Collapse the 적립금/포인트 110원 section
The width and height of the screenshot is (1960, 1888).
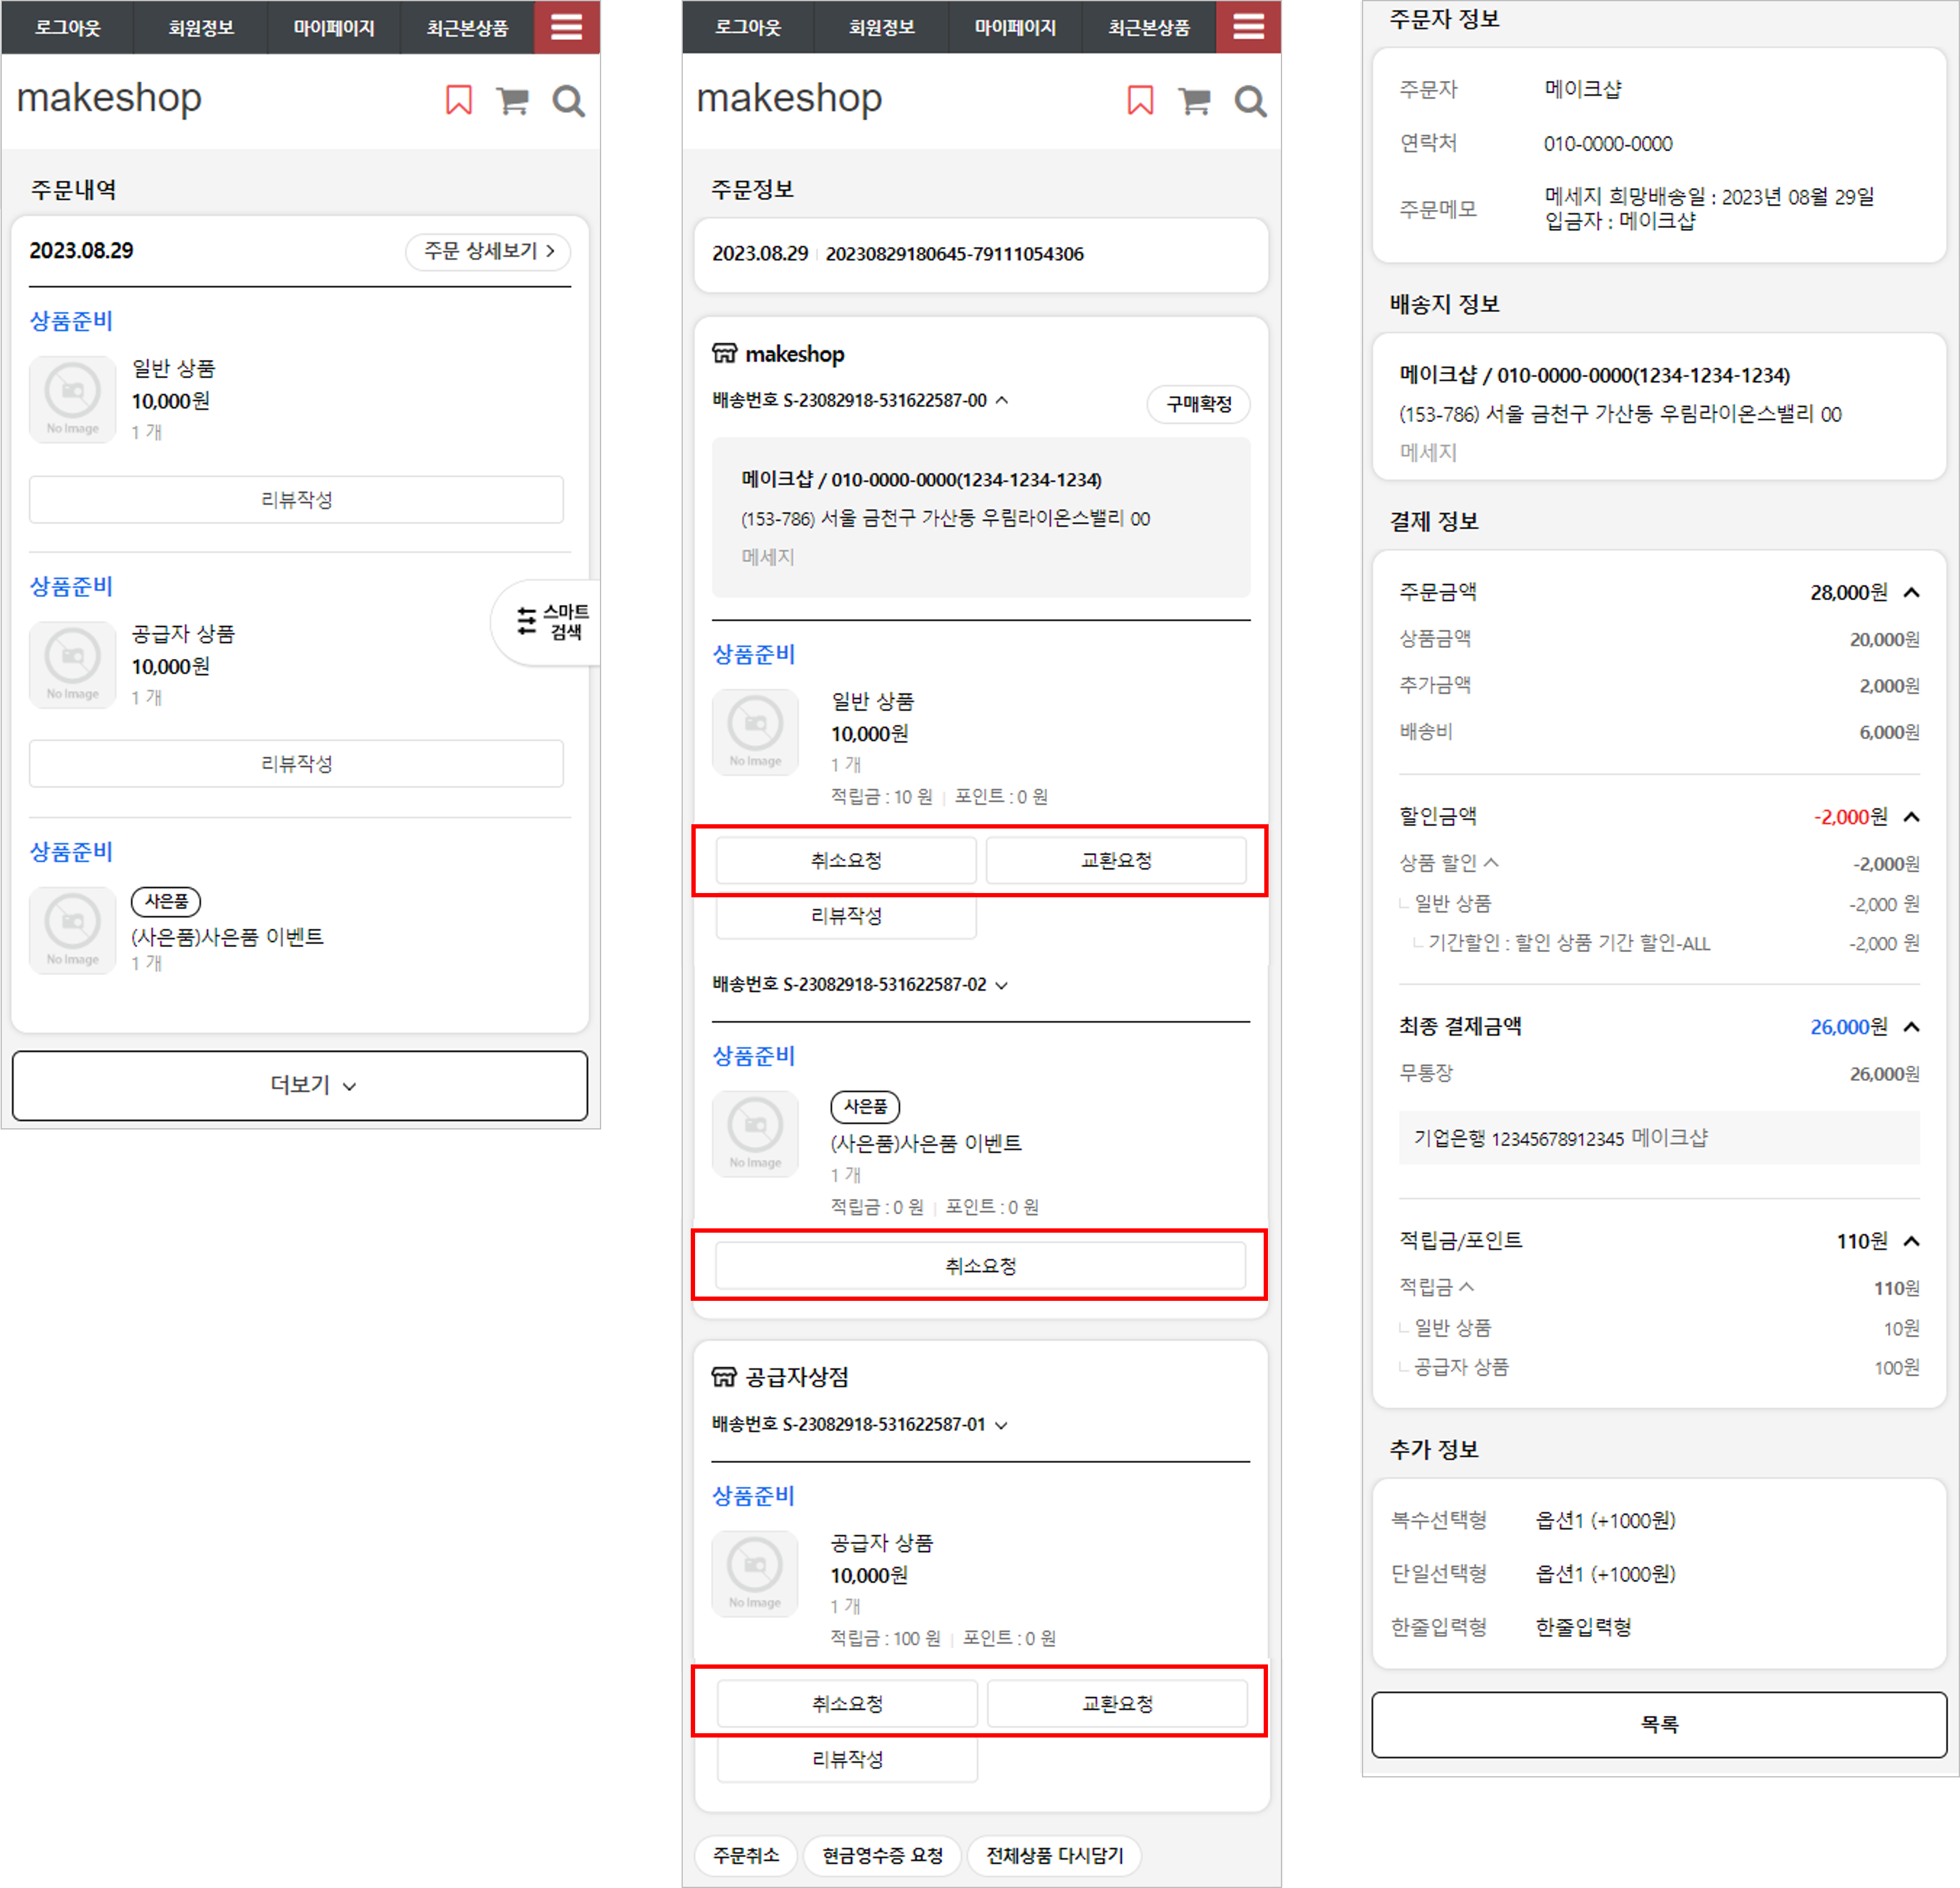[x=1911, y=1241]
